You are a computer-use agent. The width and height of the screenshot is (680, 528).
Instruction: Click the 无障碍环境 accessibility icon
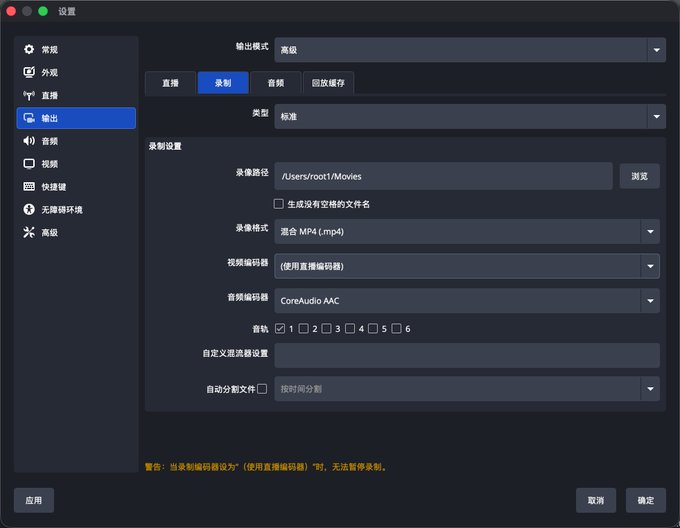click(x=29, y=209)
